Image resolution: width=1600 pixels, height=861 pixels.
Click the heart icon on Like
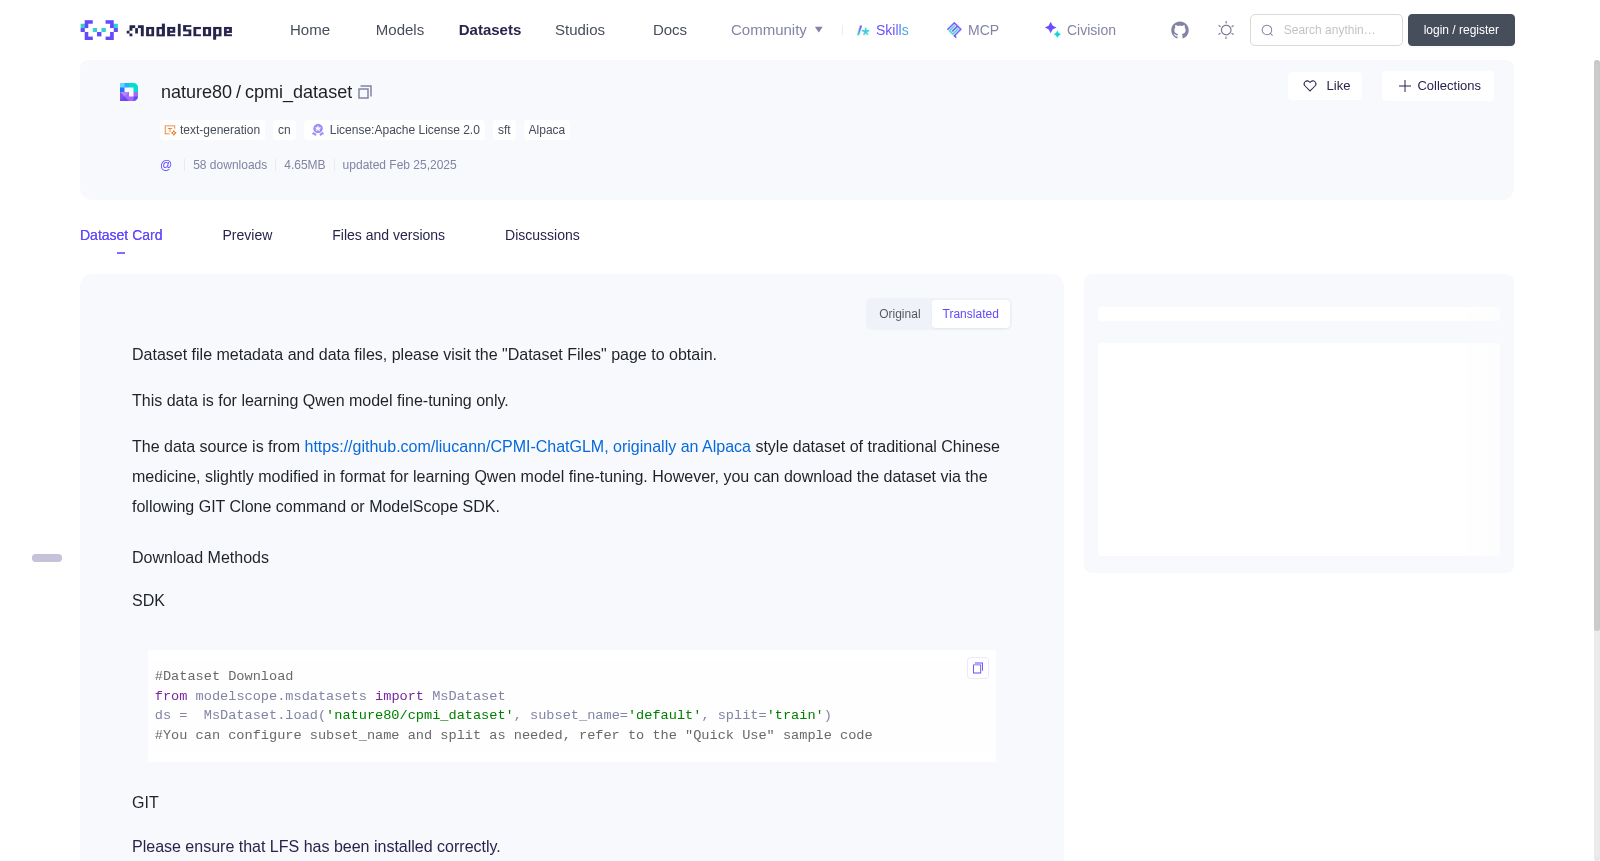pos(1310,86)
